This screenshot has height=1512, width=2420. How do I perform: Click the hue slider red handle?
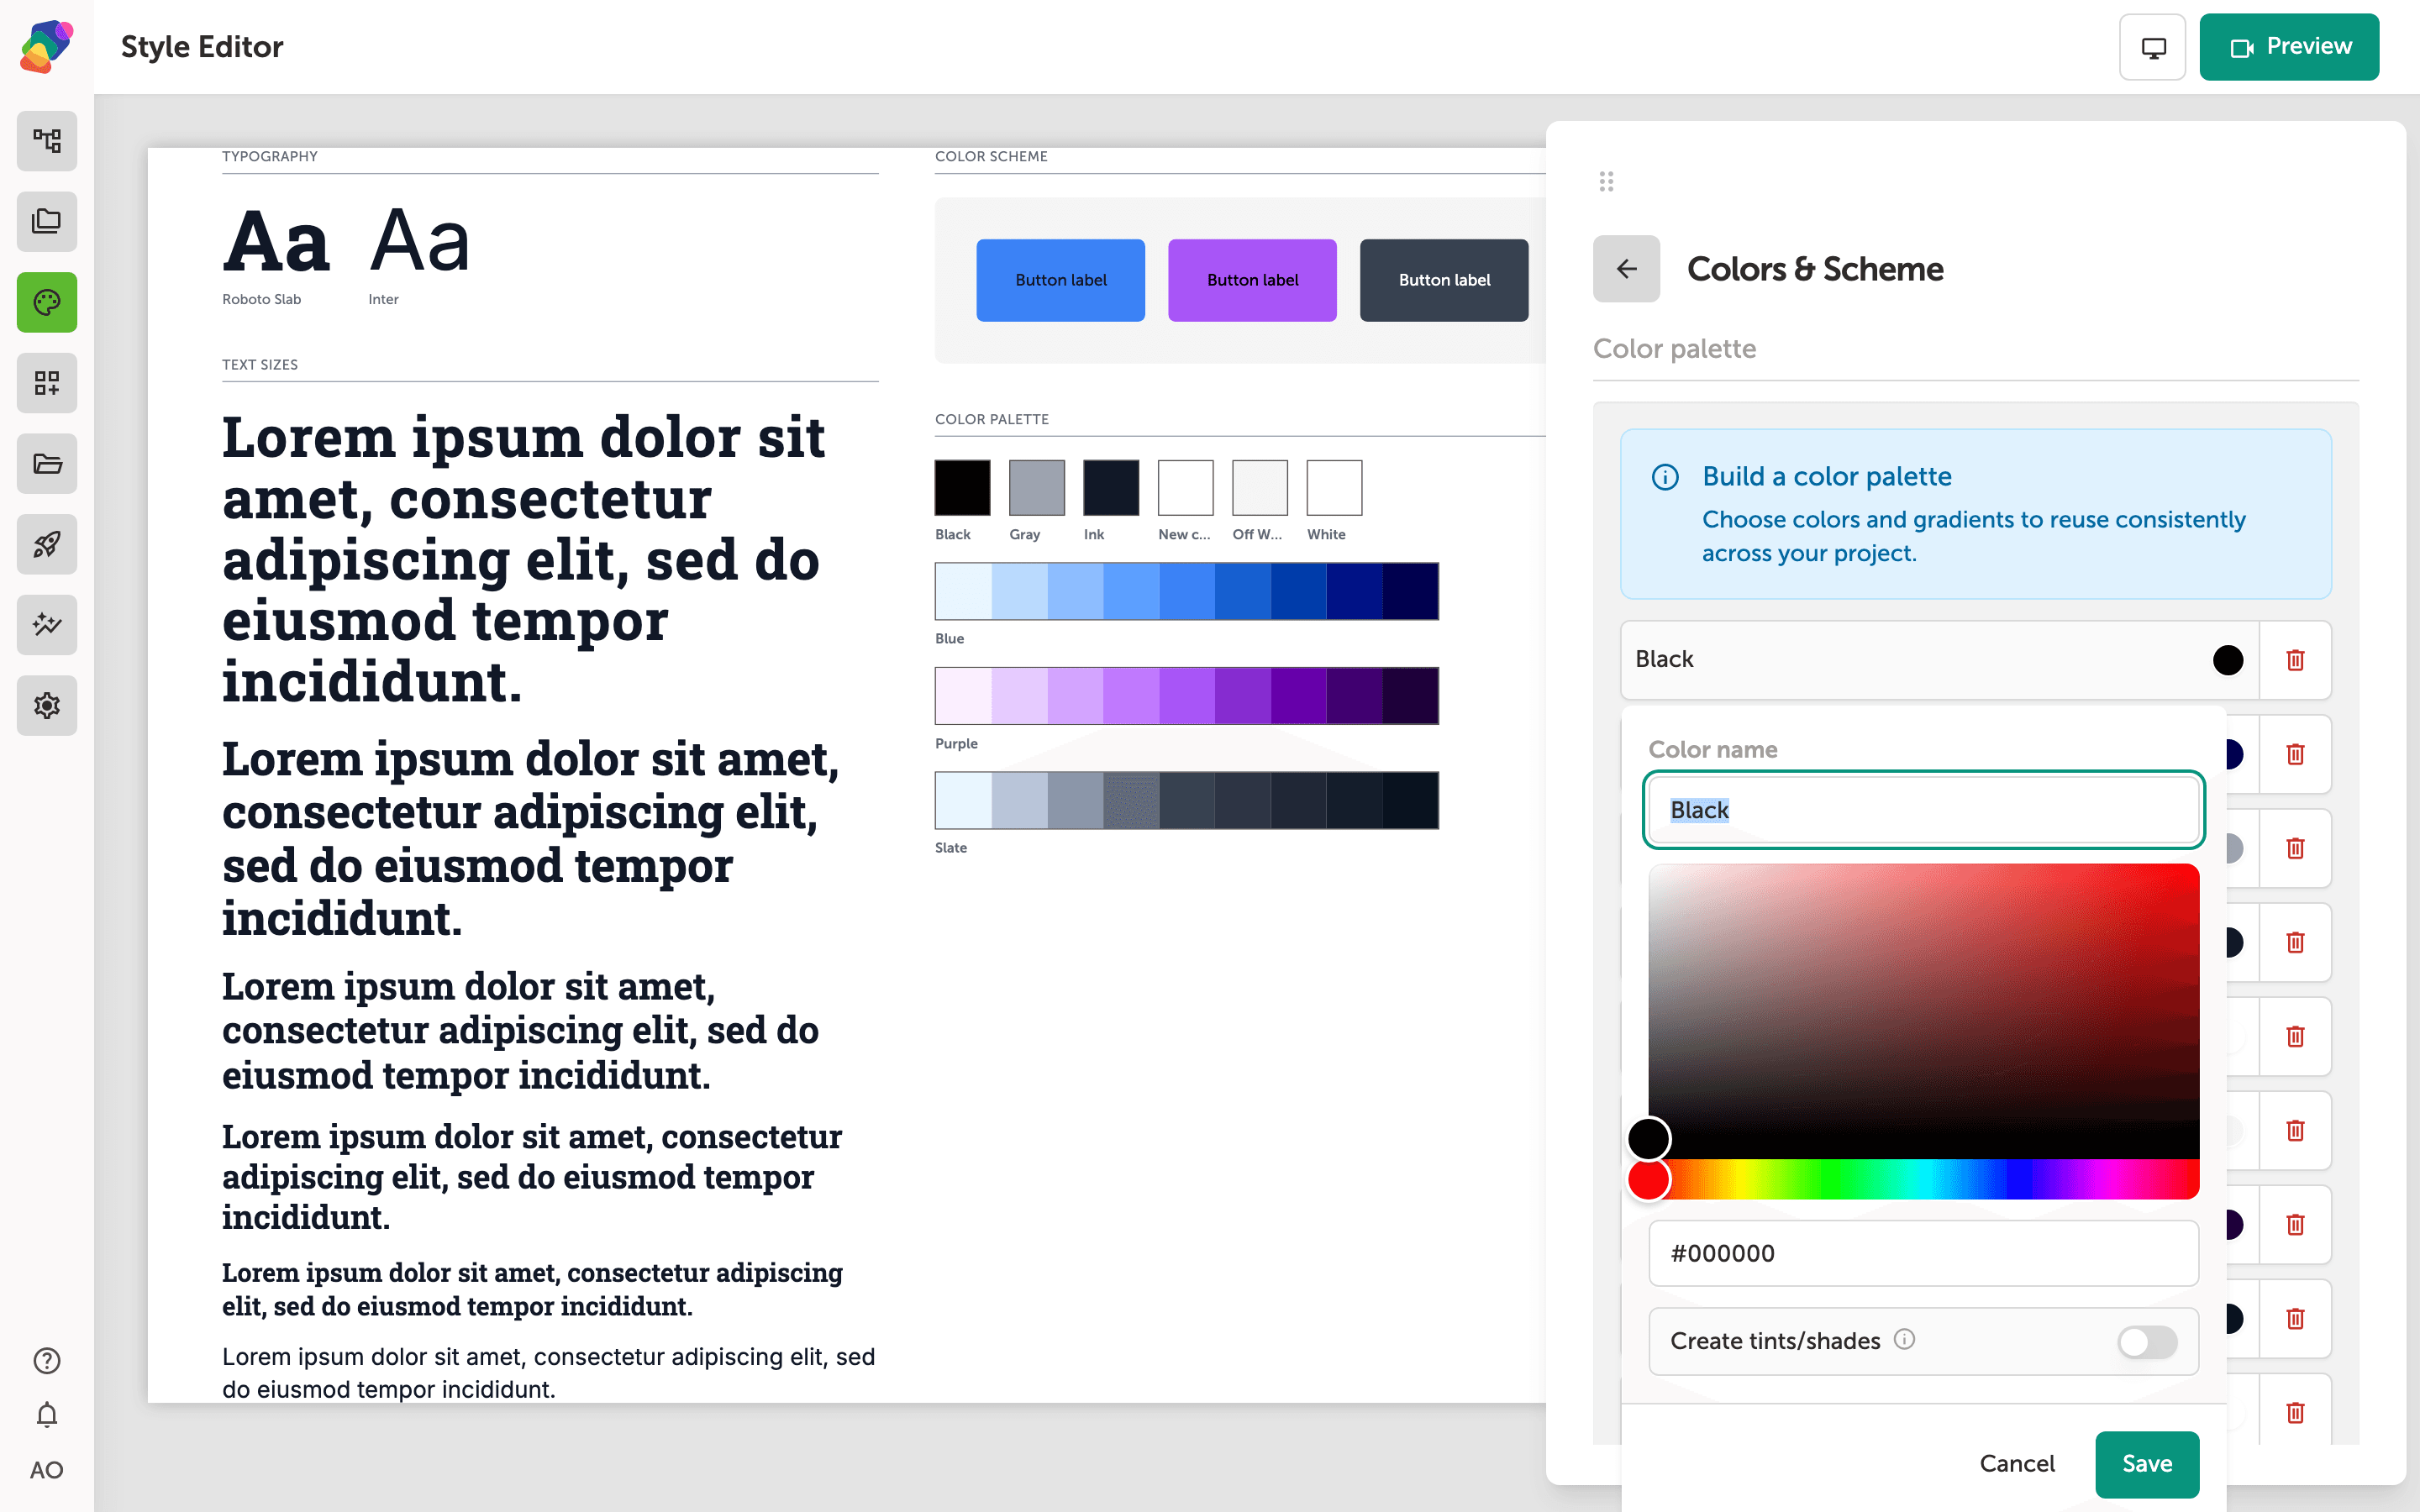[1649, 1180]
